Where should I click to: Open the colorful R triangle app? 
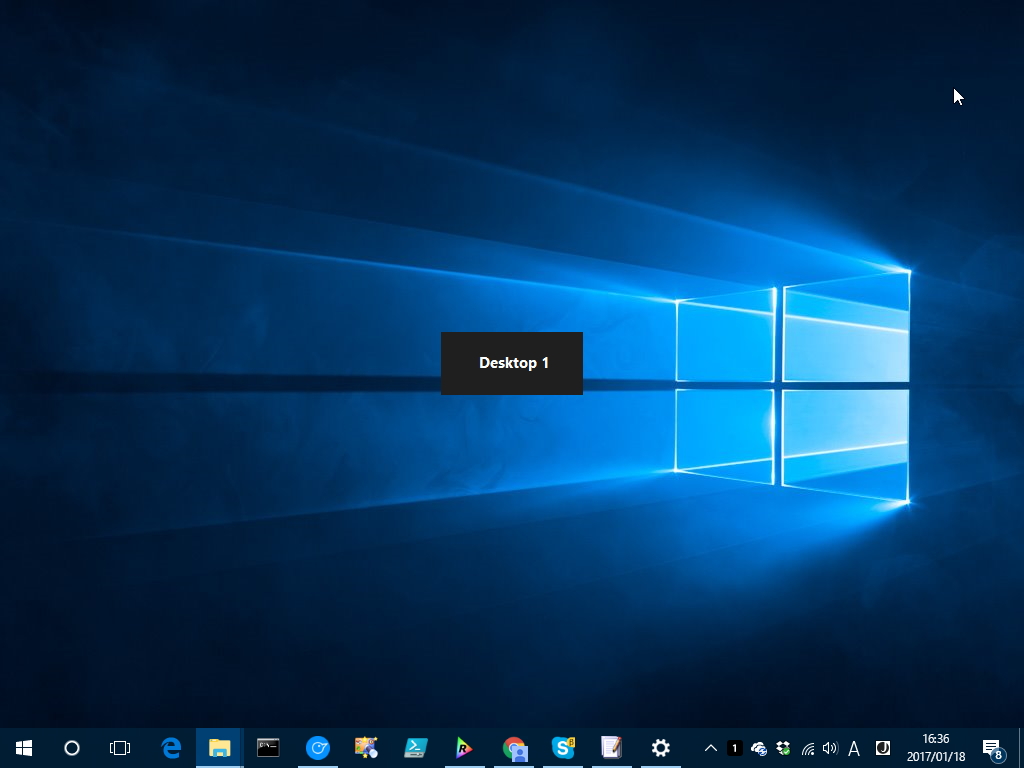(464, 748)
